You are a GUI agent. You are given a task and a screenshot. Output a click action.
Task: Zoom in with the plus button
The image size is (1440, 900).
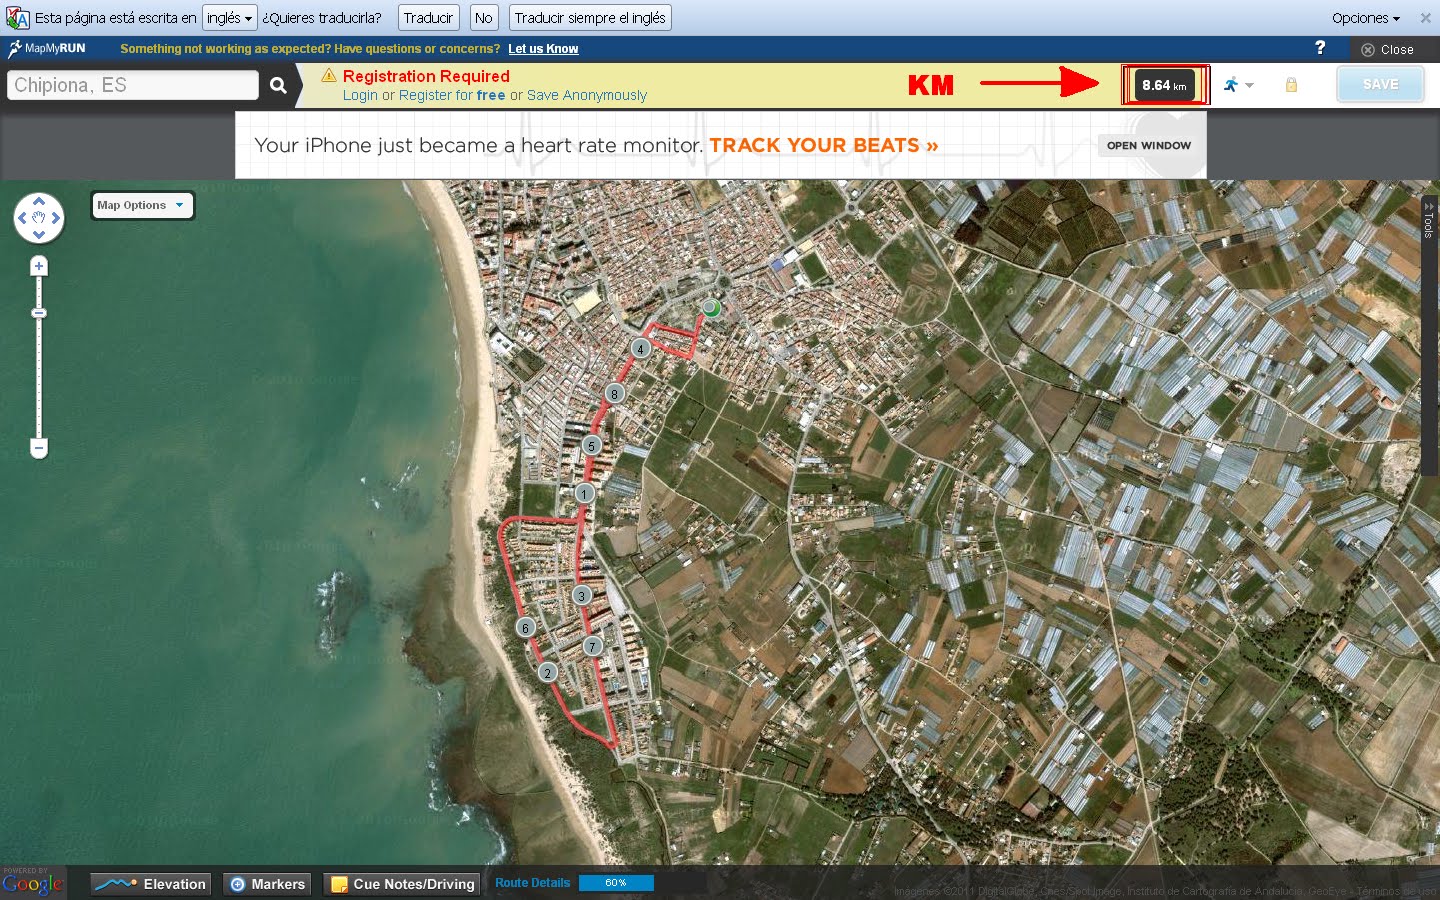[x=39, y=266]
